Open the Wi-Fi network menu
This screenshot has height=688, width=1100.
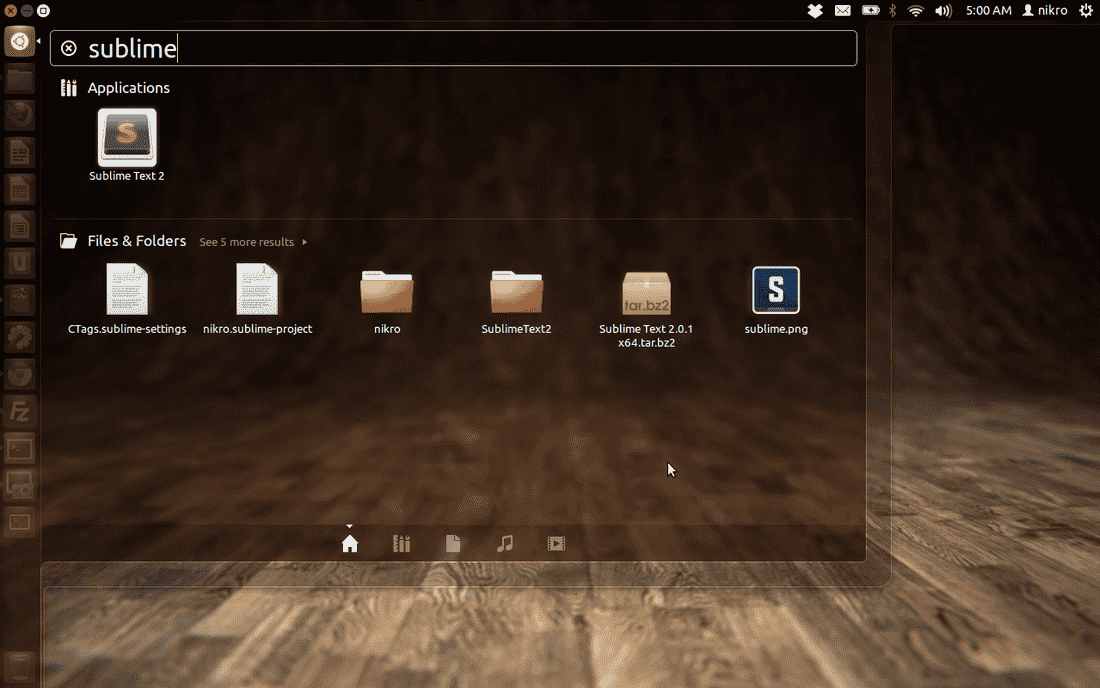[x=915, y=11]
